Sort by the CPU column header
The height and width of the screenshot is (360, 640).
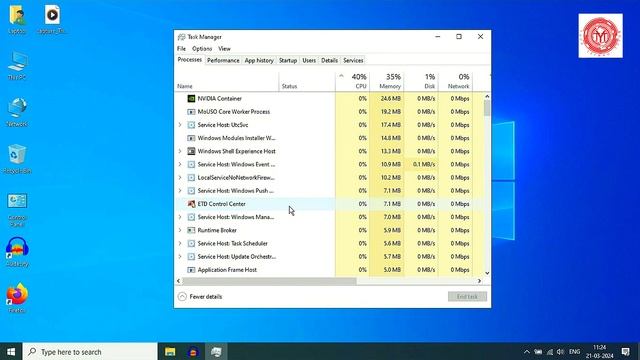pos(353,81)
